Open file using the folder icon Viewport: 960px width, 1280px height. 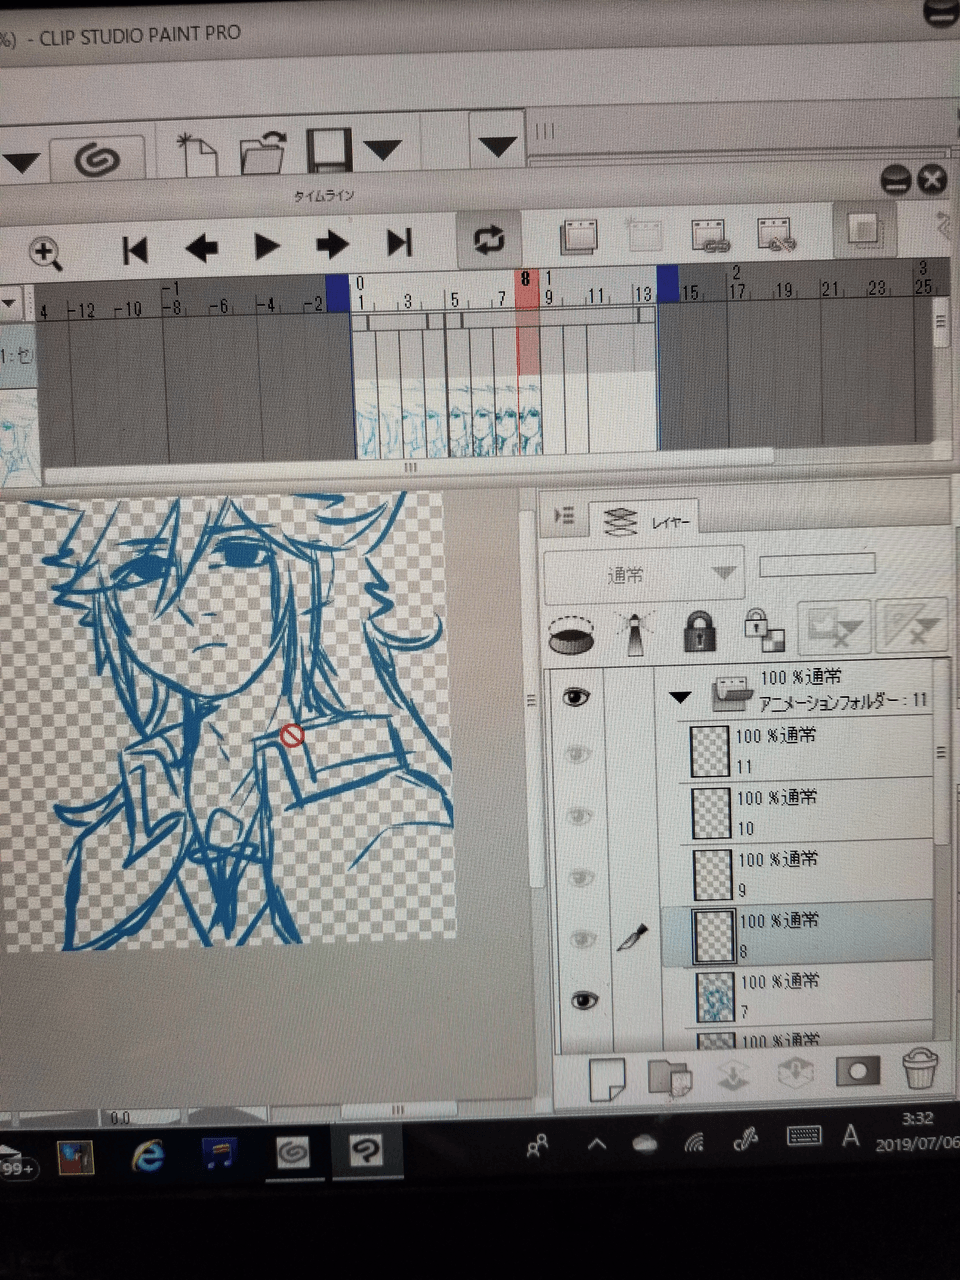click(x=263, y=153)
